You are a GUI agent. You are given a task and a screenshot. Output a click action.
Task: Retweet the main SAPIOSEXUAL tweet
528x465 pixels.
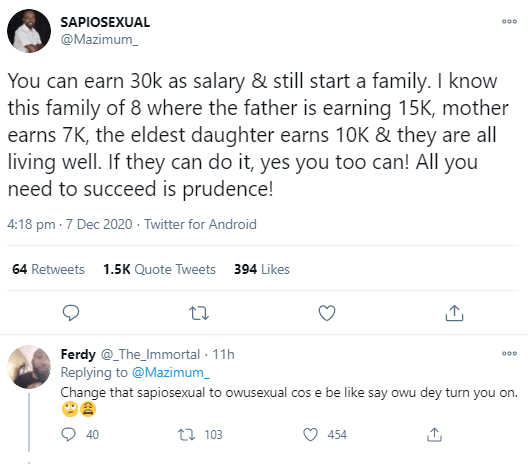[x=199, y=313]
